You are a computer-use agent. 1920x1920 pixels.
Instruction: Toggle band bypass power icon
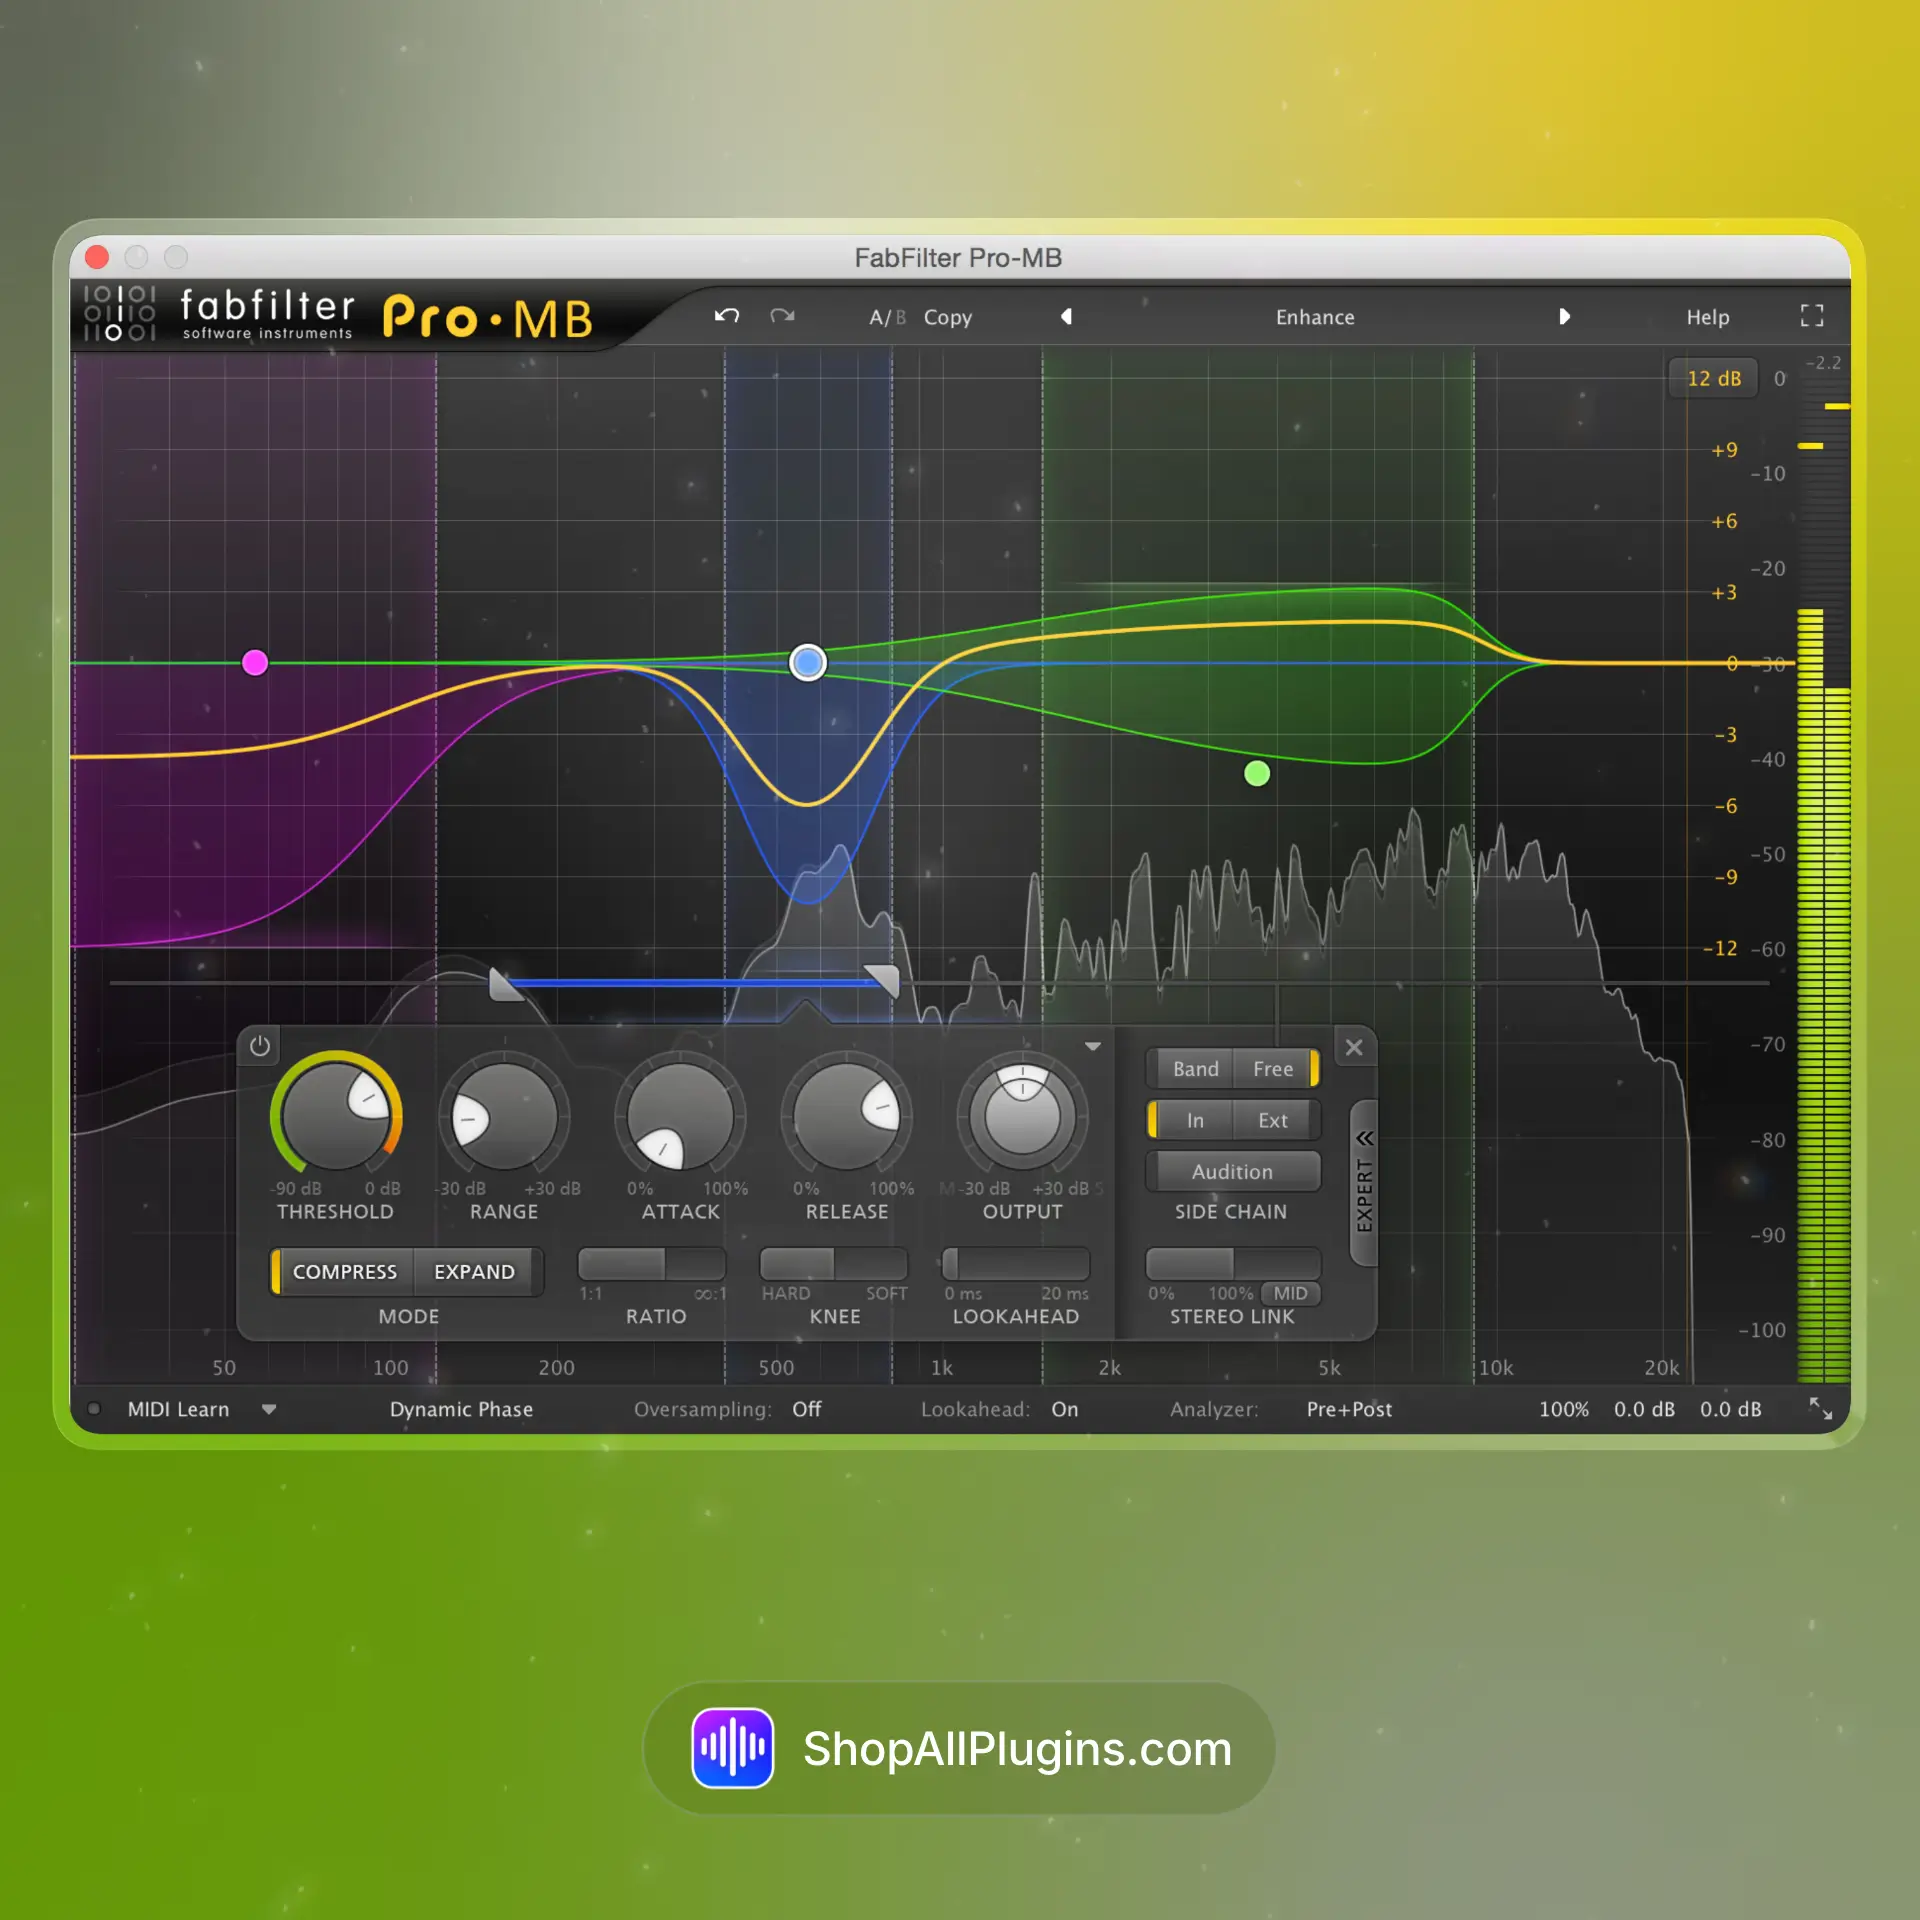click(x=260, y=1046)
